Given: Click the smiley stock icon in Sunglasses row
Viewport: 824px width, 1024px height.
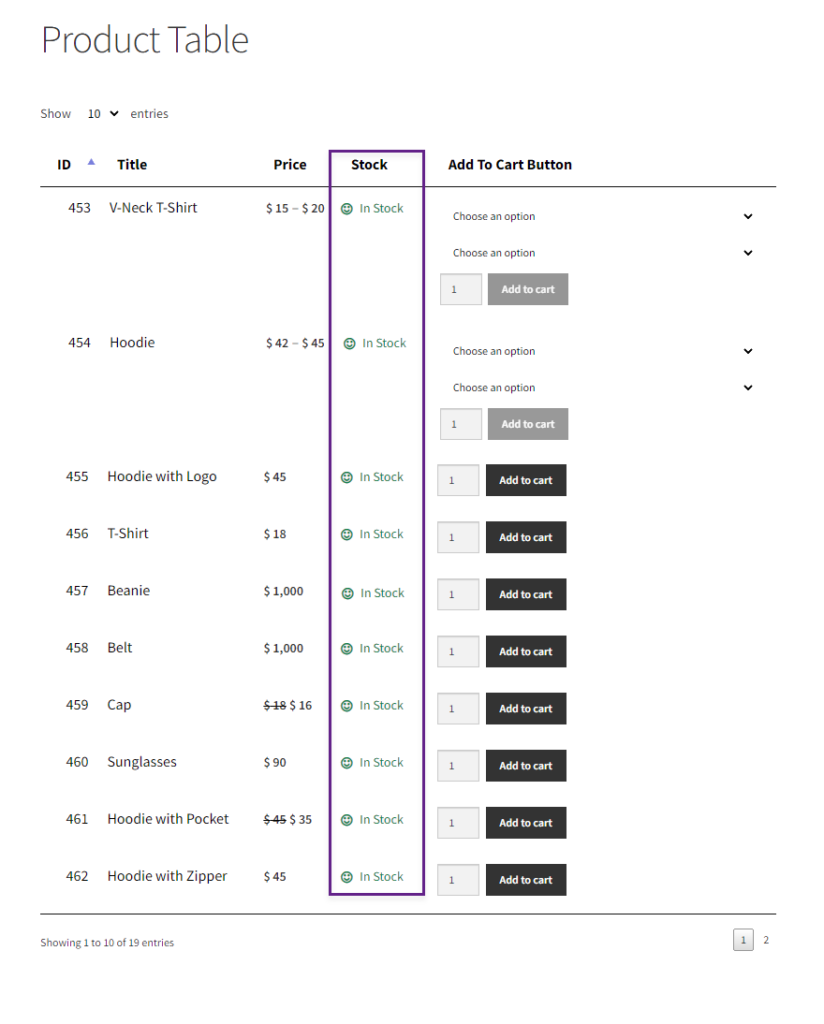Looking at the screenshot, I should [347, 763].
